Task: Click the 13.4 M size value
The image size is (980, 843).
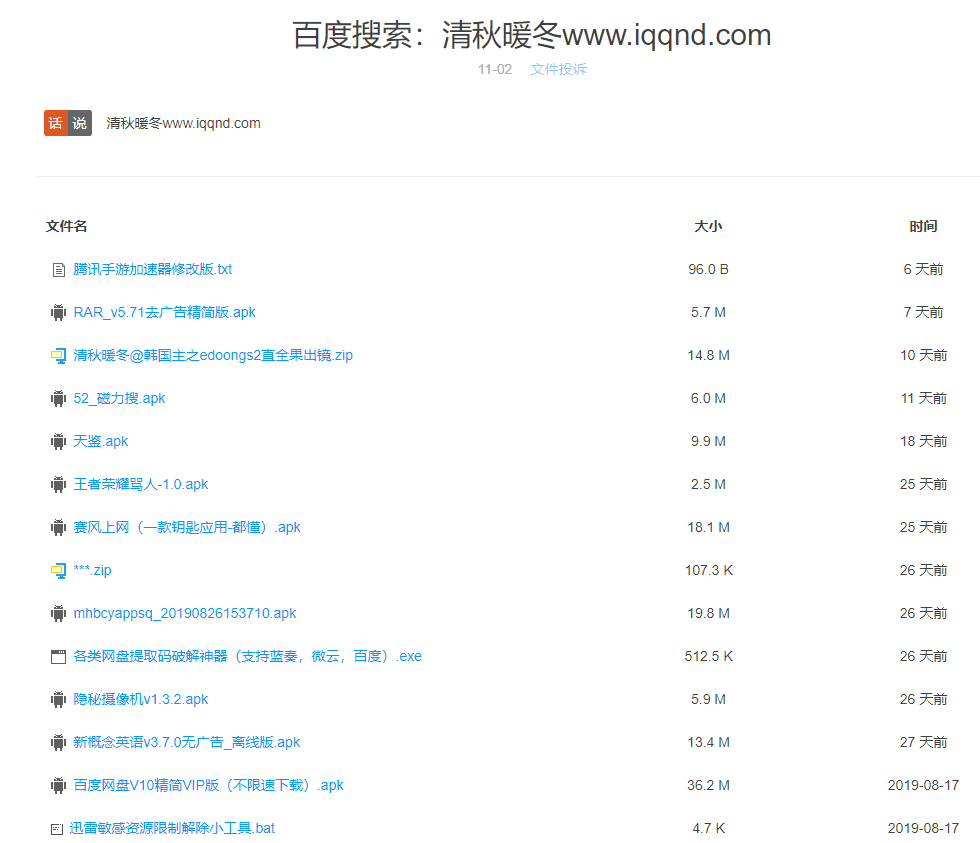Action: (708, 743)
